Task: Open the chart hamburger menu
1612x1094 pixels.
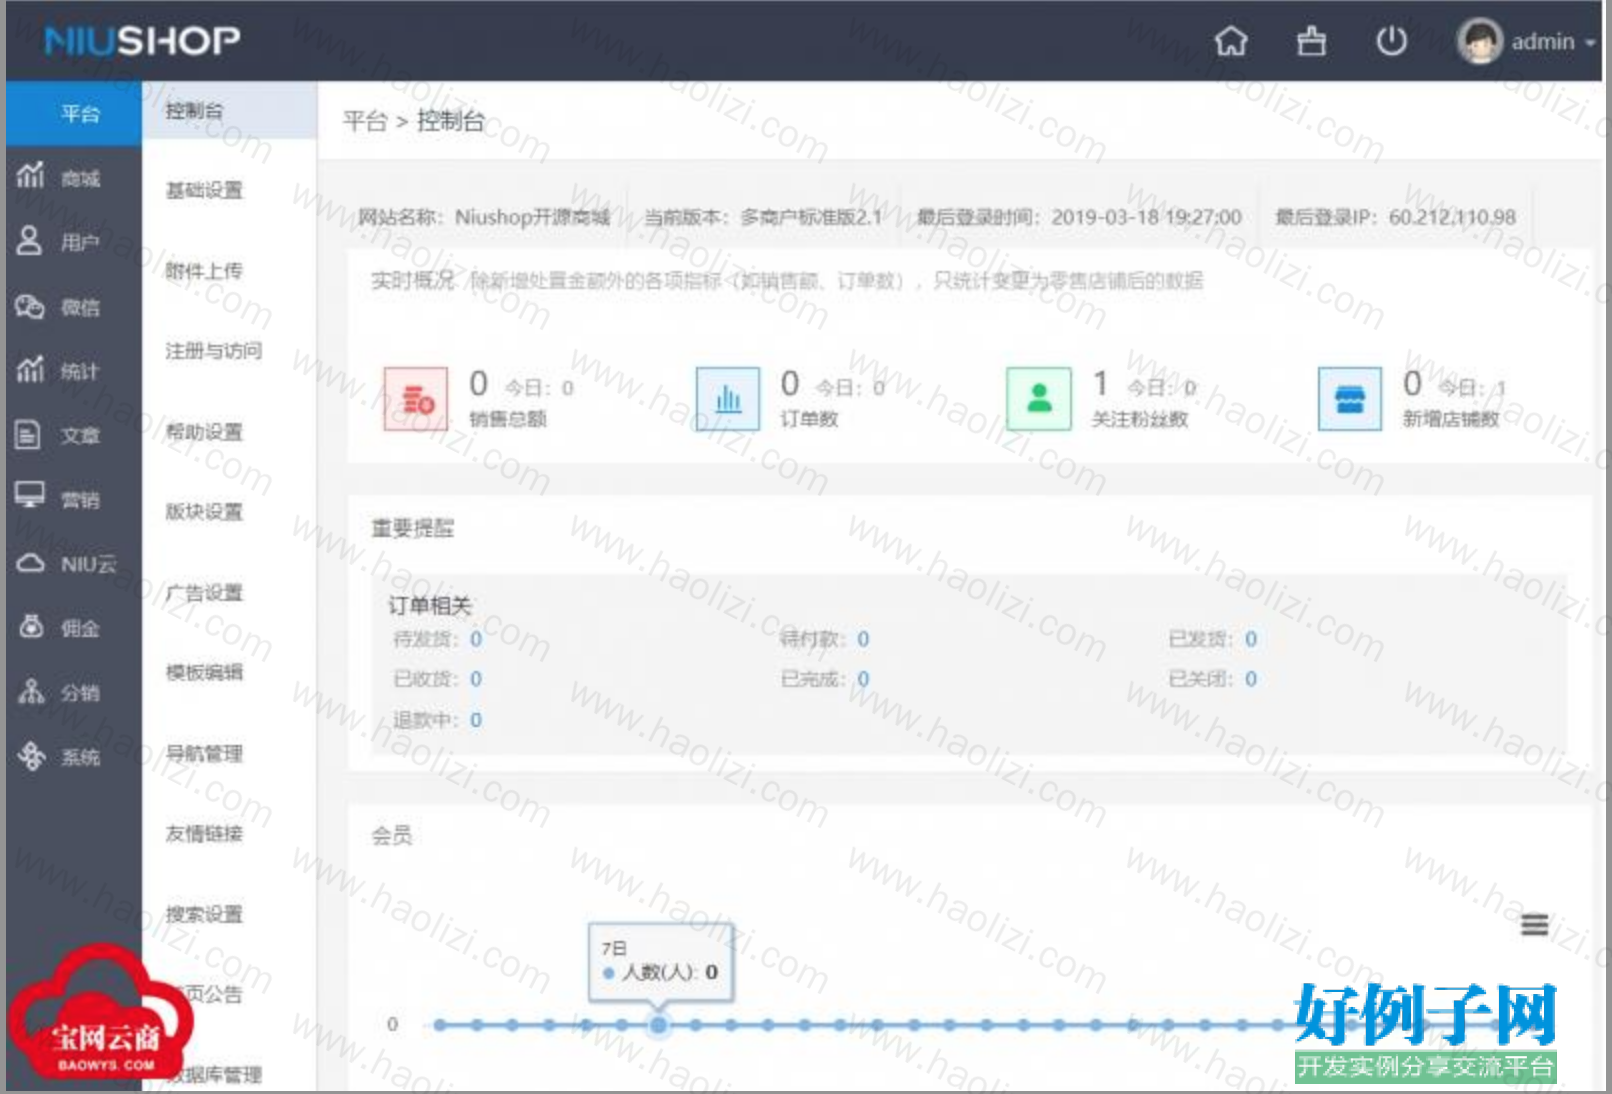Action: [1534, 925]
